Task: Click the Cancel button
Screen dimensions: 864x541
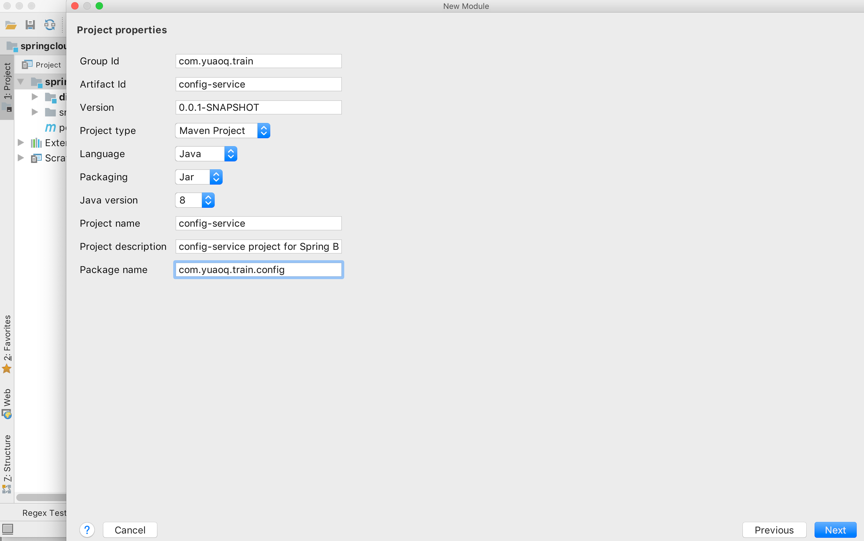Action: pyautogui.click(x=130, y=530)
